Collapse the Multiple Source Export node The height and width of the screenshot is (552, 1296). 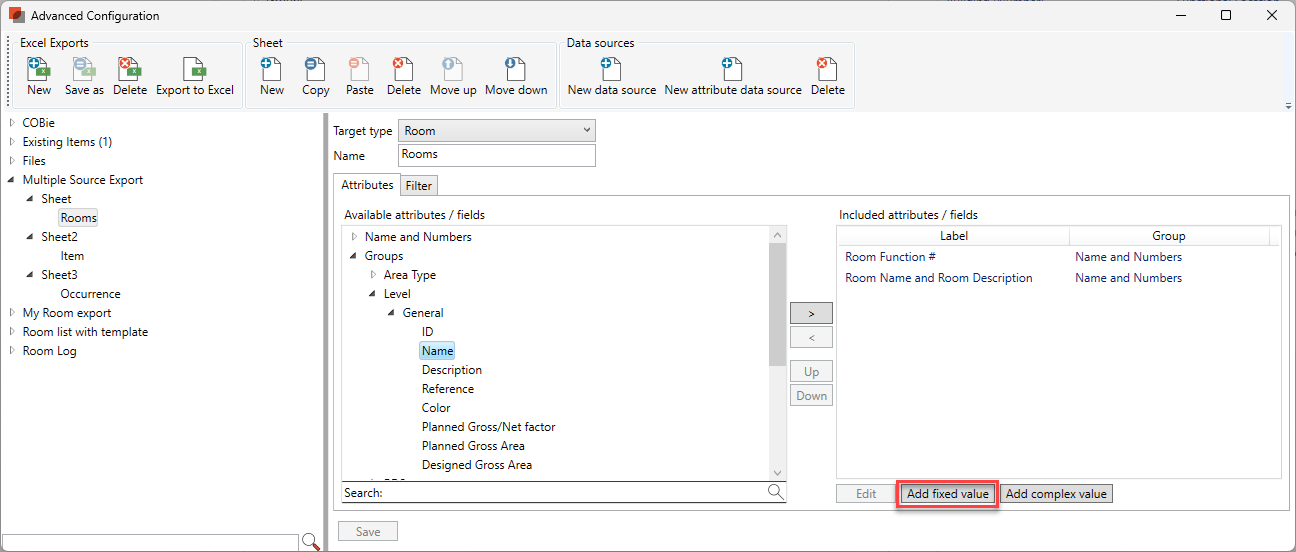click(x=12, y=180)
